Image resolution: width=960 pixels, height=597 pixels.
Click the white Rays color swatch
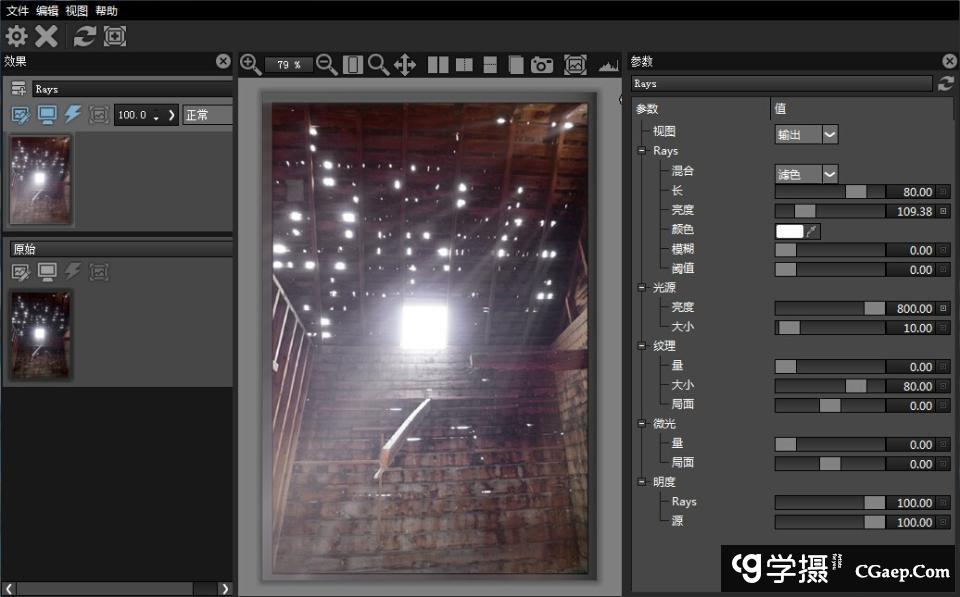click(789, 231)
